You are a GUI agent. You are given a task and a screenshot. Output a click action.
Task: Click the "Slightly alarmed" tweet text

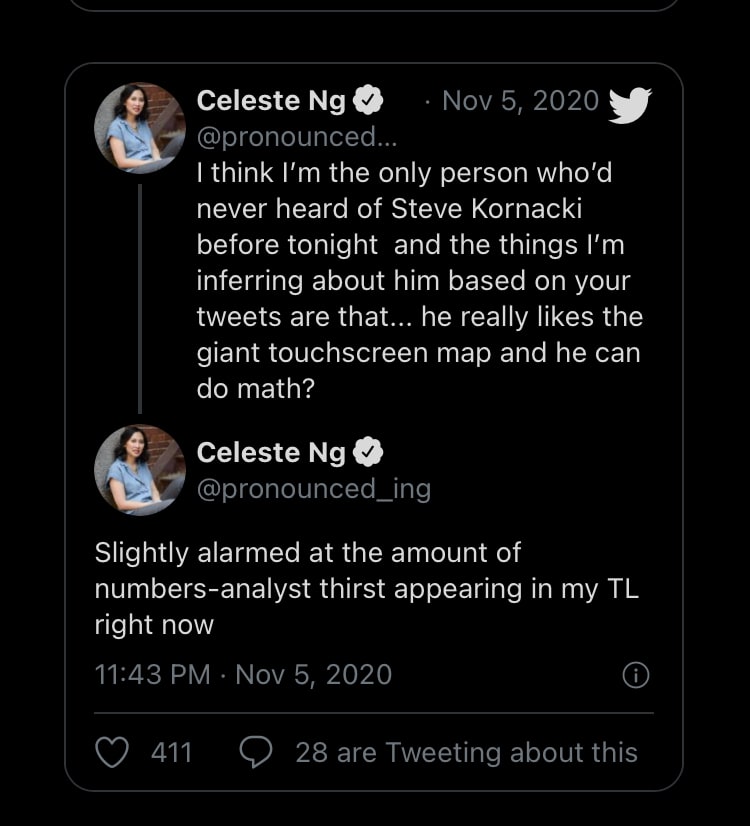tap(366, 588)
